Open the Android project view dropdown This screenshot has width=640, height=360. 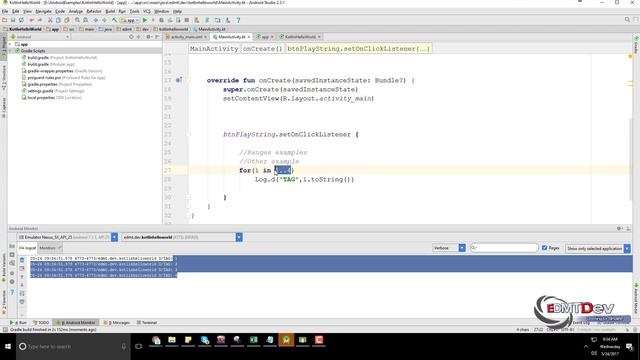pyautogui.click(x=40, y=37)
